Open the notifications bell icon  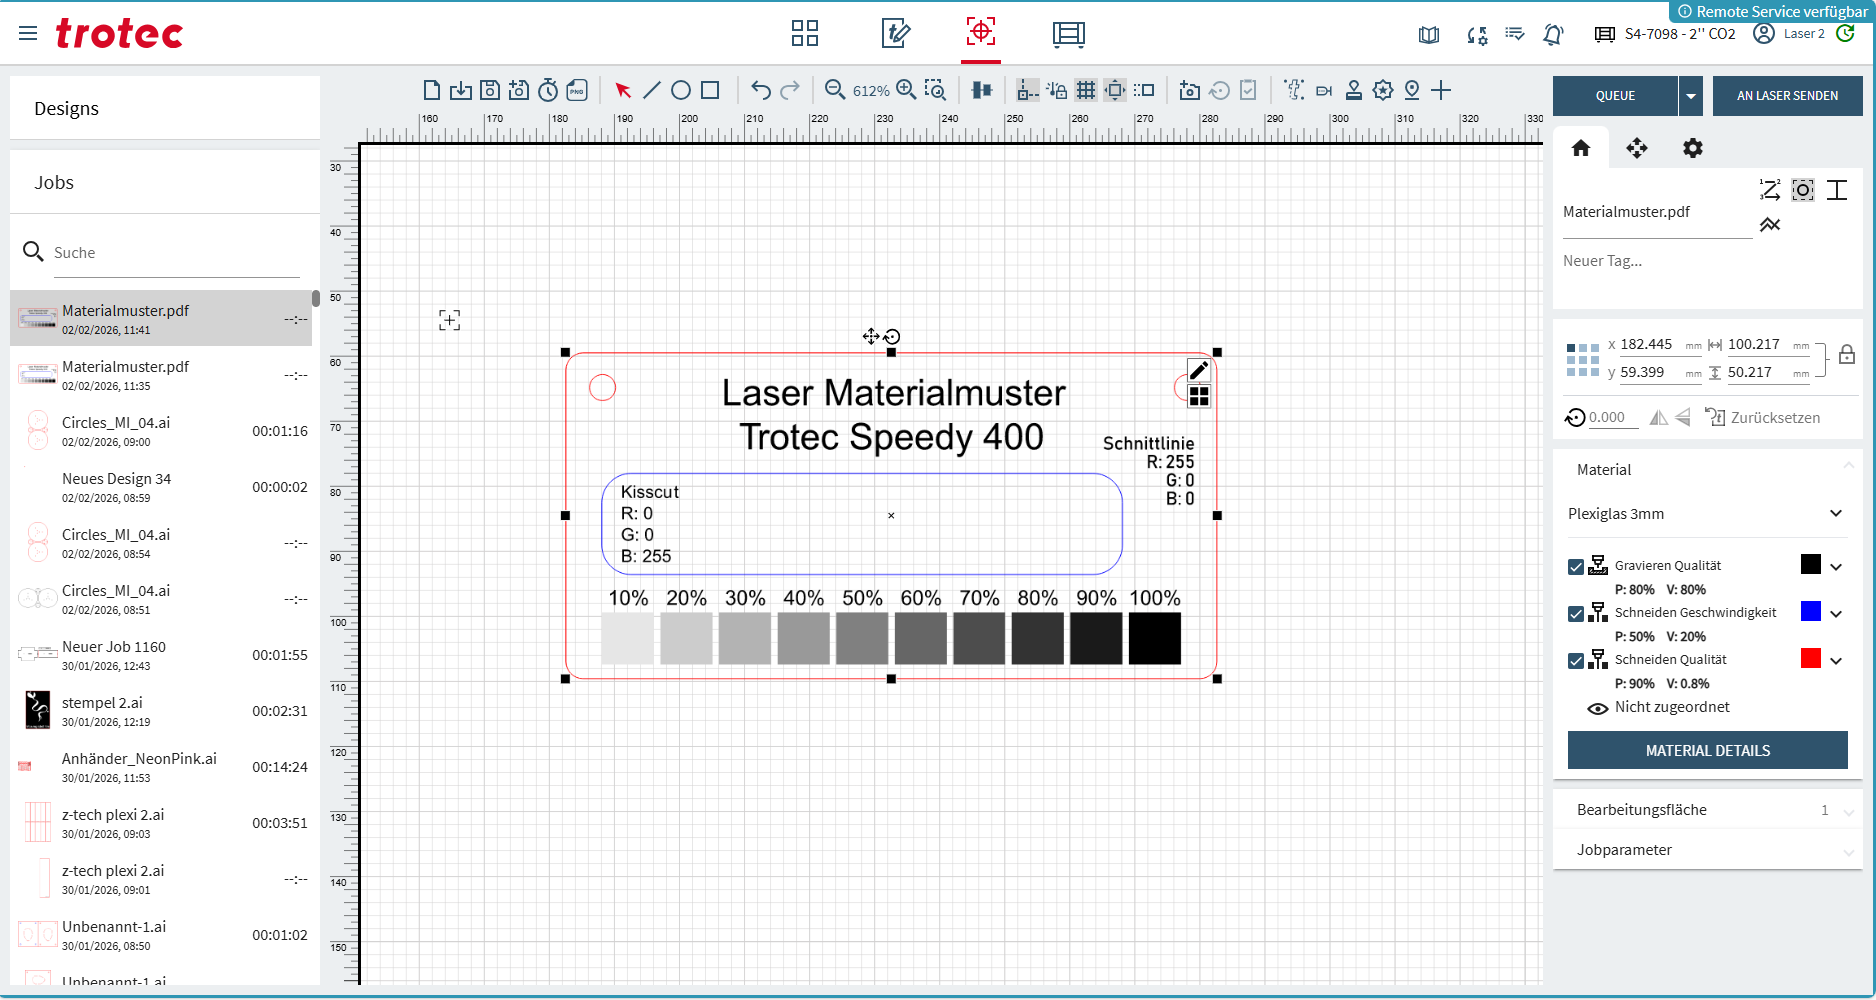tap(1553, 35)
